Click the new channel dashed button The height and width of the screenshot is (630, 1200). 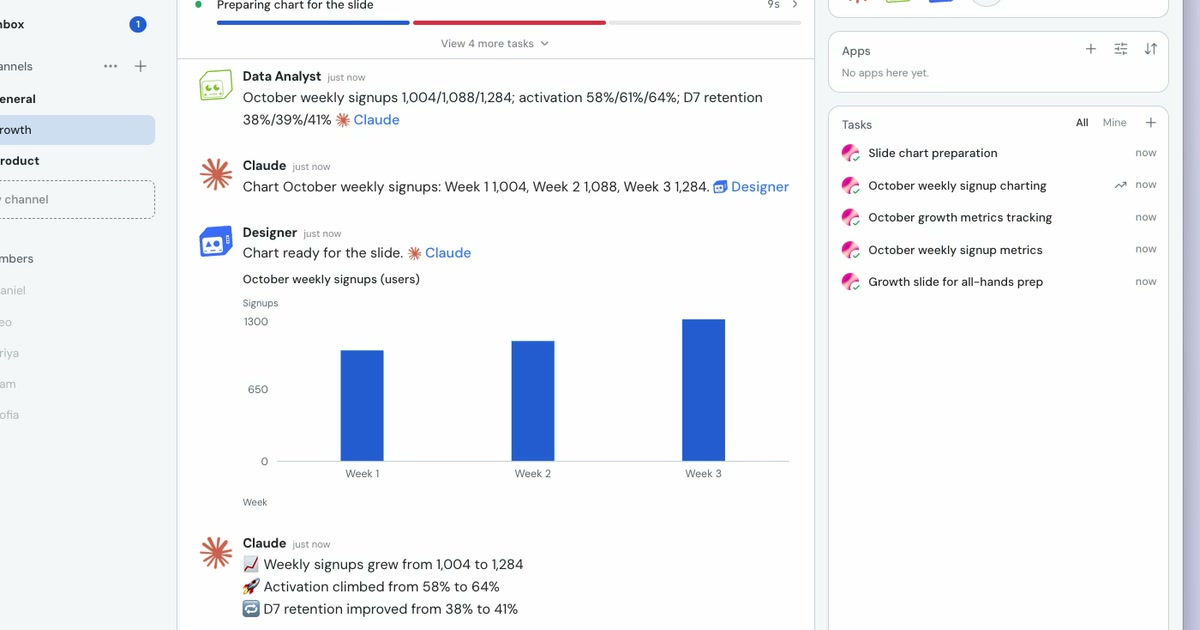pos(77,199)
